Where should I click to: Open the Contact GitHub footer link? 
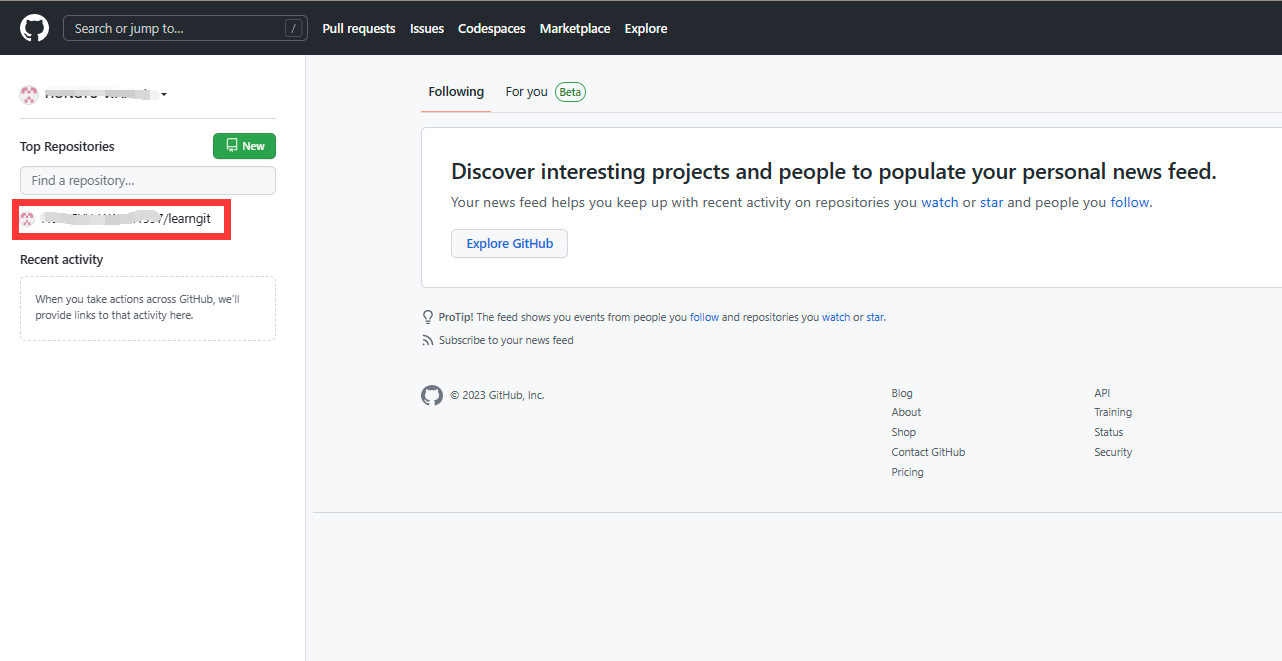[x=929, y=452]
